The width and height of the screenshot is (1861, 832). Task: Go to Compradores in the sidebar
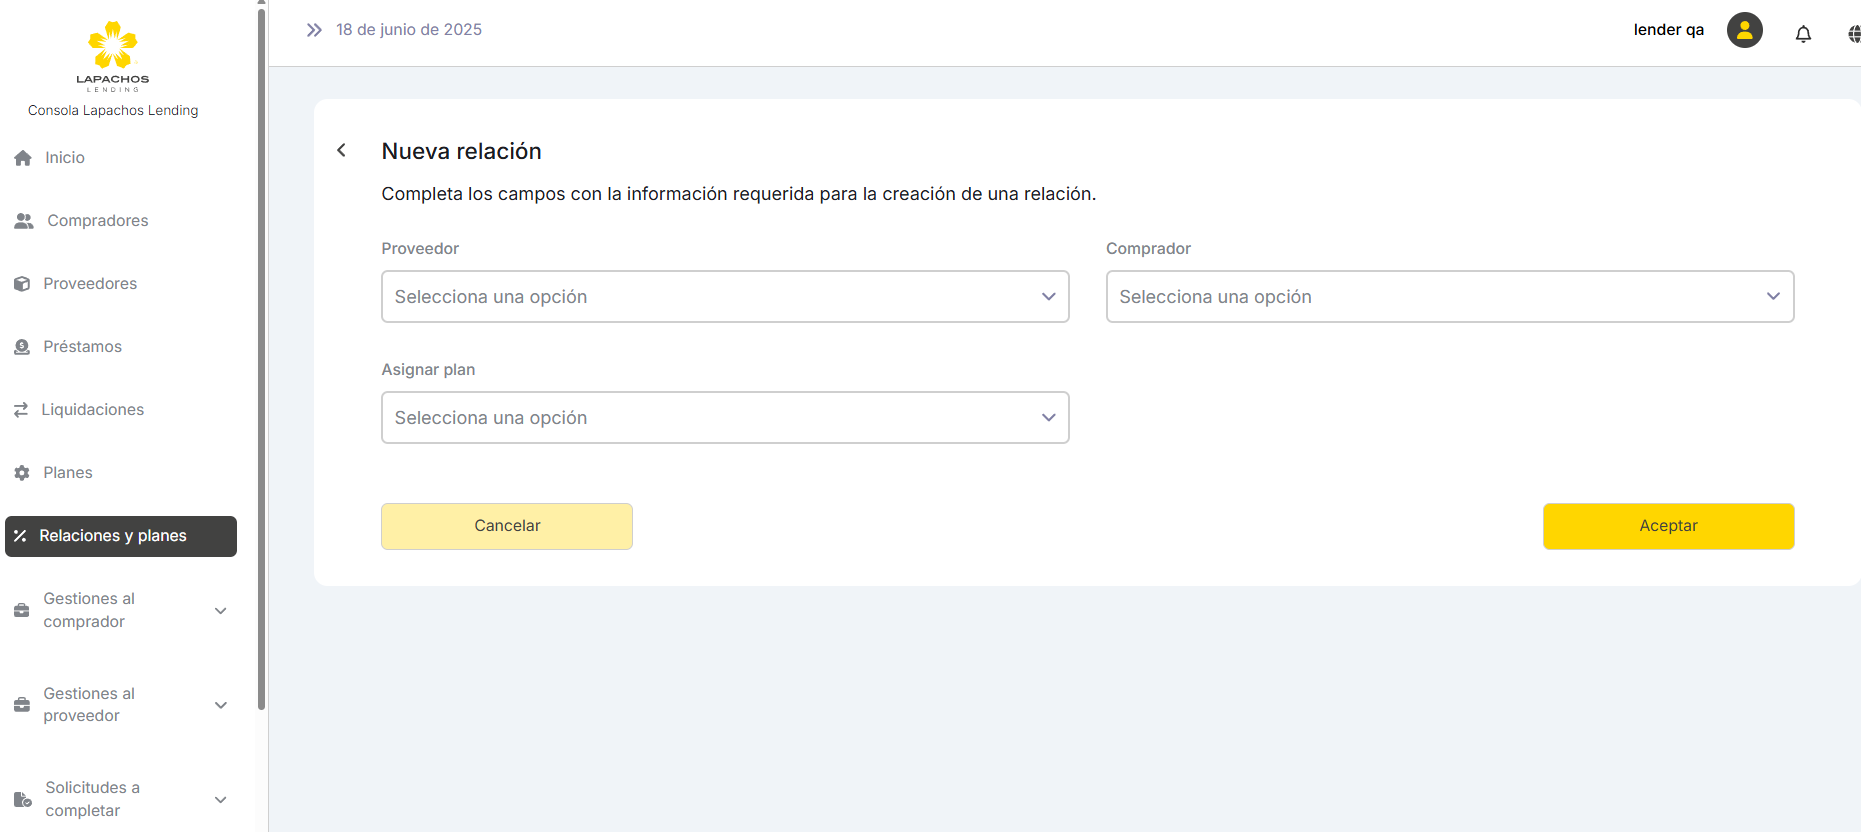(97, 221)
